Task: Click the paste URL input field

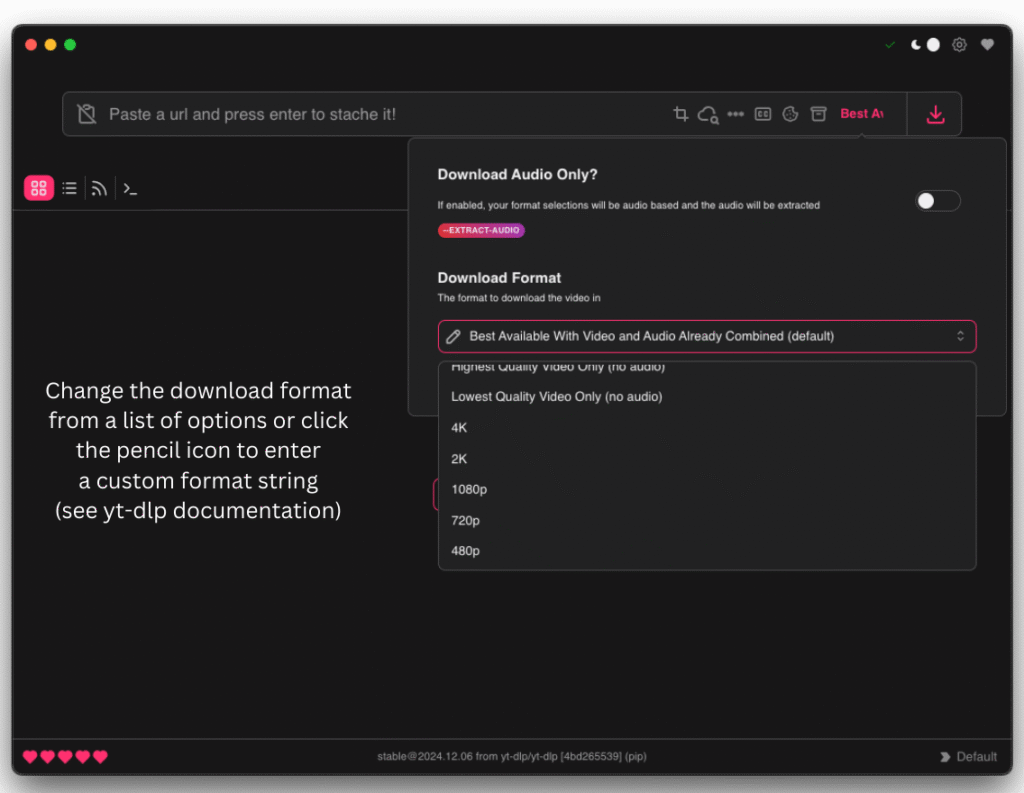Action: click(x=380, y=114)
